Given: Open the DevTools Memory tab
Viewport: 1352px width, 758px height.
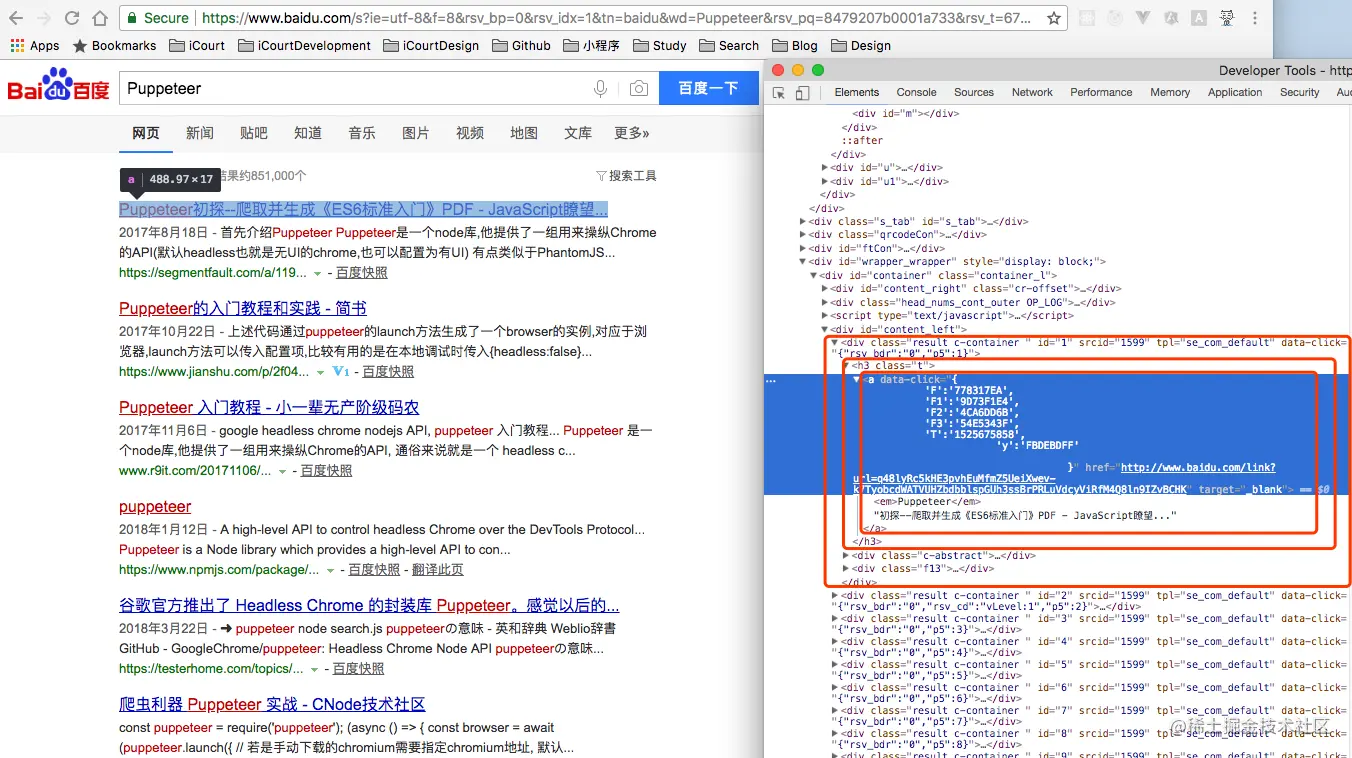Looking at the screenshot, I should coord(1170,92).
